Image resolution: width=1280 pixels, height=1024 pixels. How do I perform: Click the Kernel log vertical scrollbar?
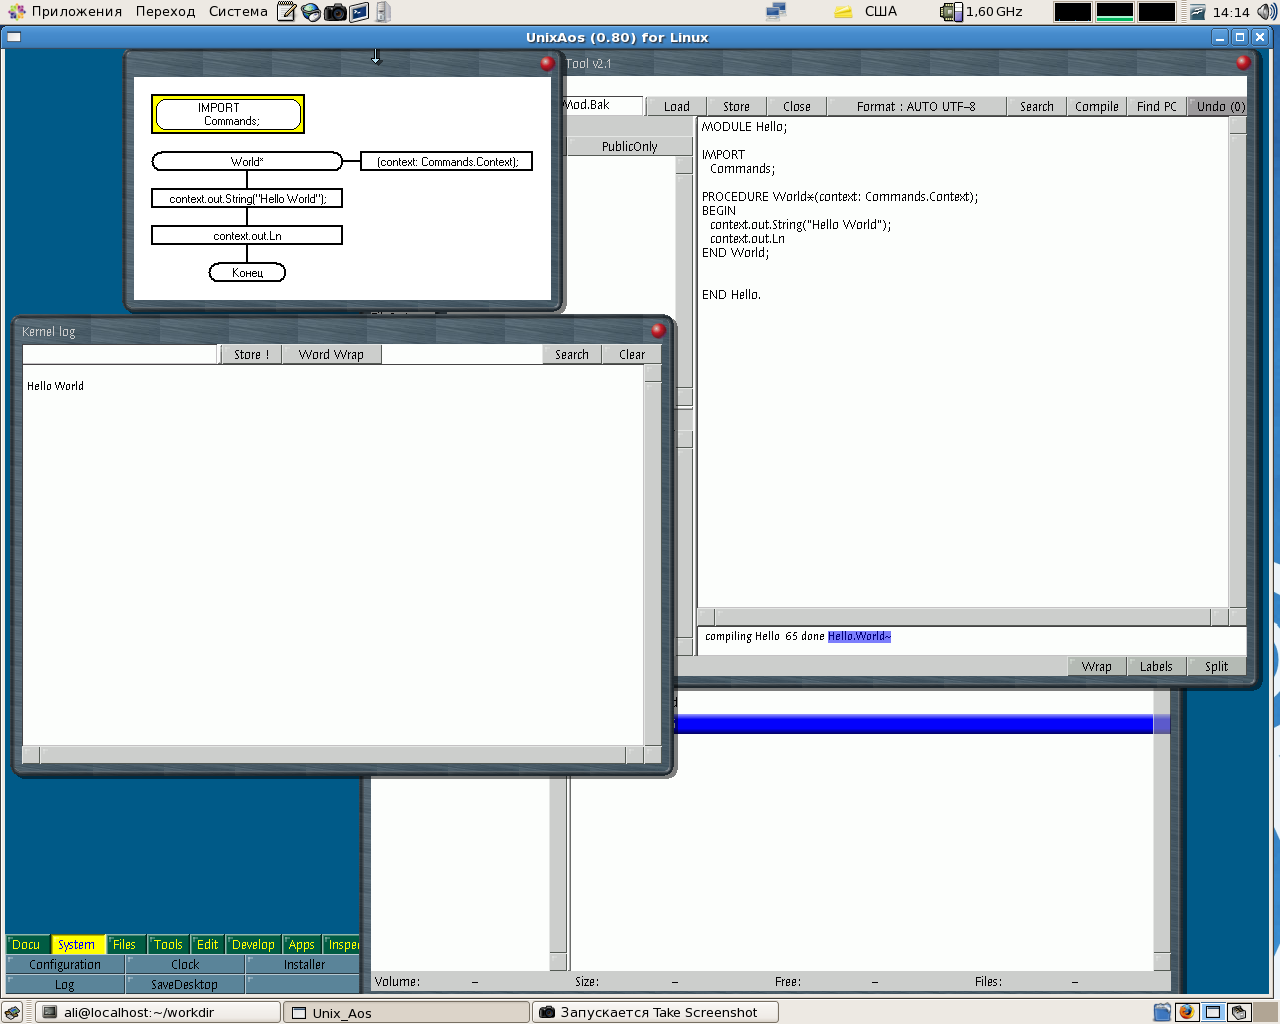[x=653, y=555]
